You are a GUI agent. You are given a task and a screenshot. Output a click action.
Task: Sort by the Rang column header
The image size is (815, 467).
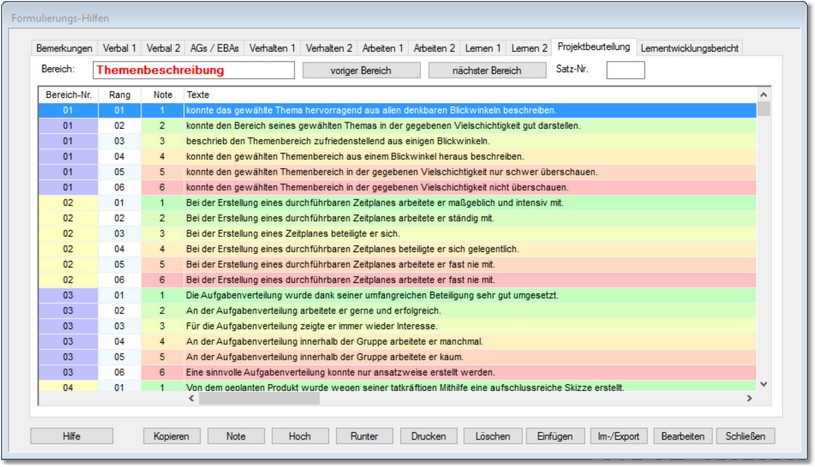(119, 94)
